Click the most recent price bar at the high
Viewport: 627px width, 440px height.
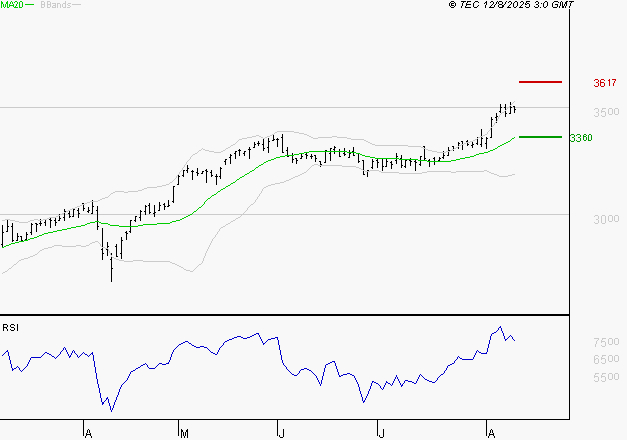pyautogui.click(x=513, y=108)
